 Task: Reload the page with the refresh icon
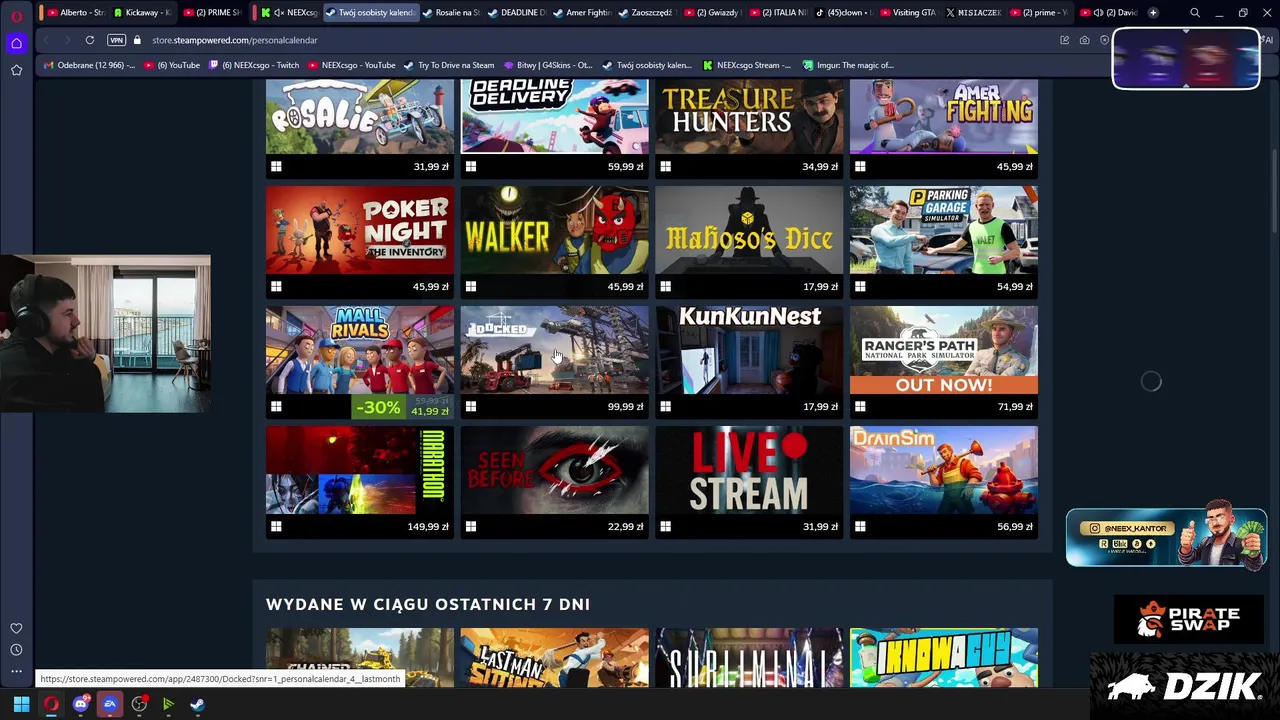pyautogui.click(x=90, y=40)
